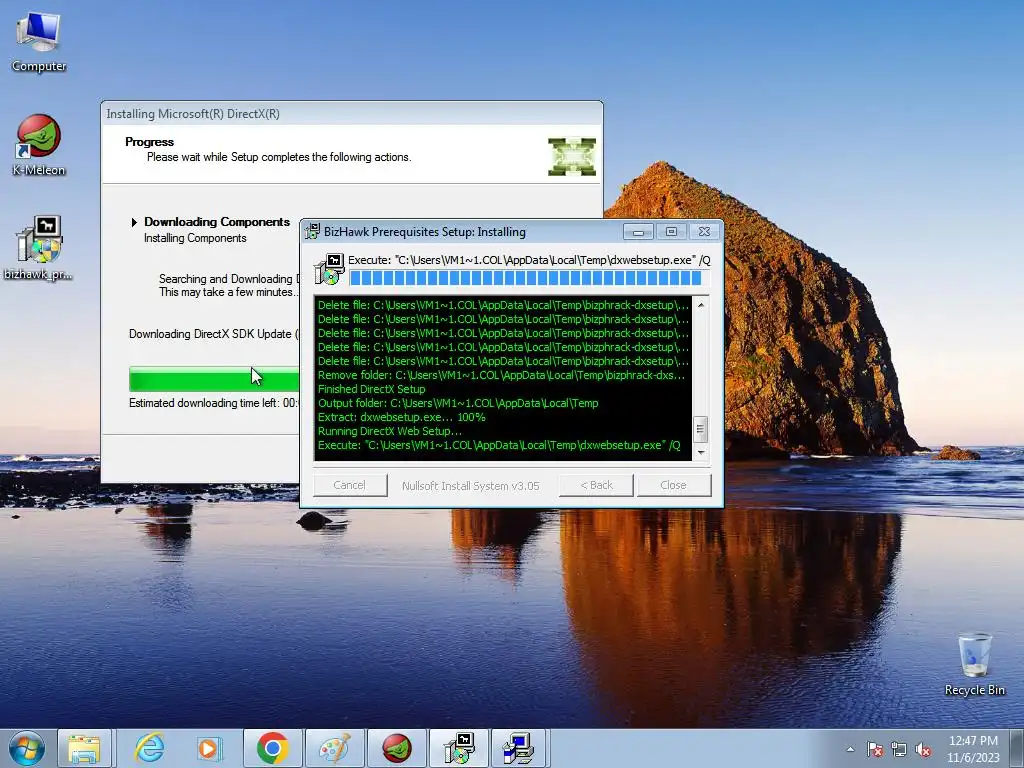Select 'Extract: dxwebsetup.exe... 100%' log line
Screen dimensions: 1024x768
coord(402,417)
